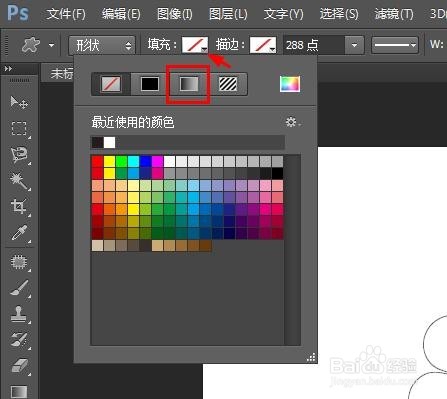Open the 编辑(E) menu
The height and width of the screenshot is (399, 447).
[x=121, y=14]
